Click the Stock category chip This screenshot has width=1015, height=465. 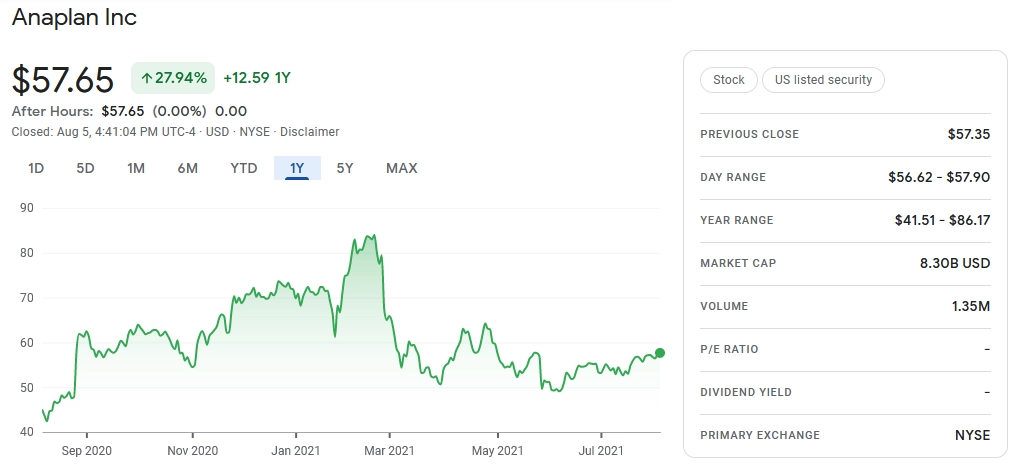[x=729, y=80]
